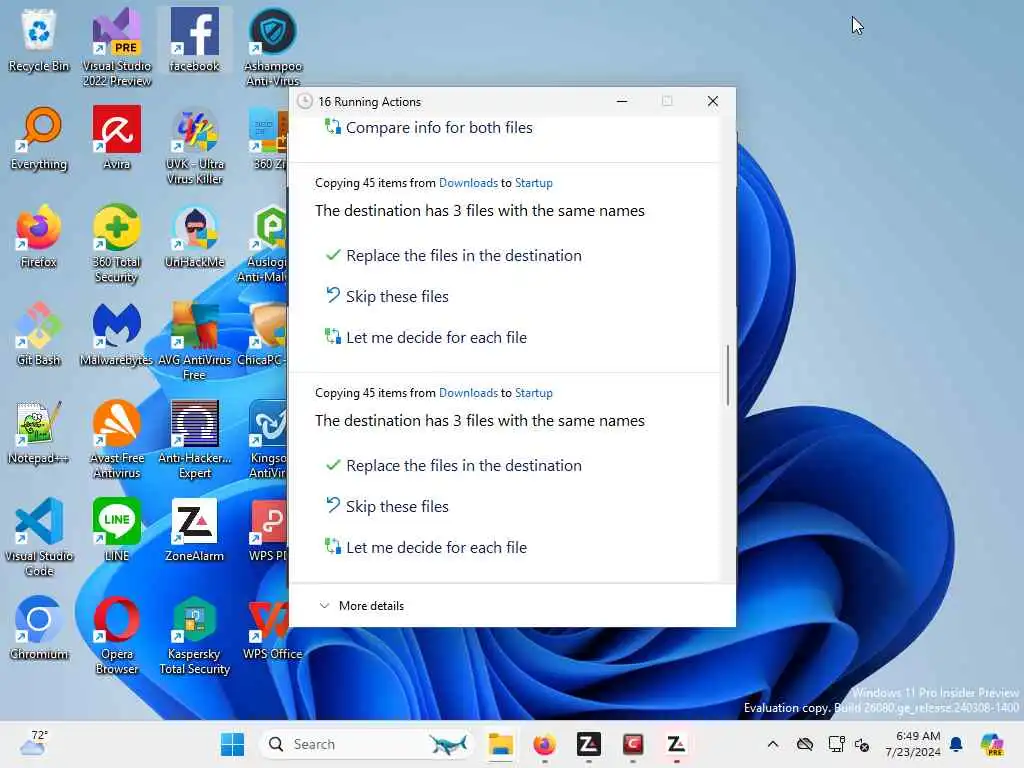Open Startup link in first copy conflict
This screenshot has height=768, width=1024.
534,183
